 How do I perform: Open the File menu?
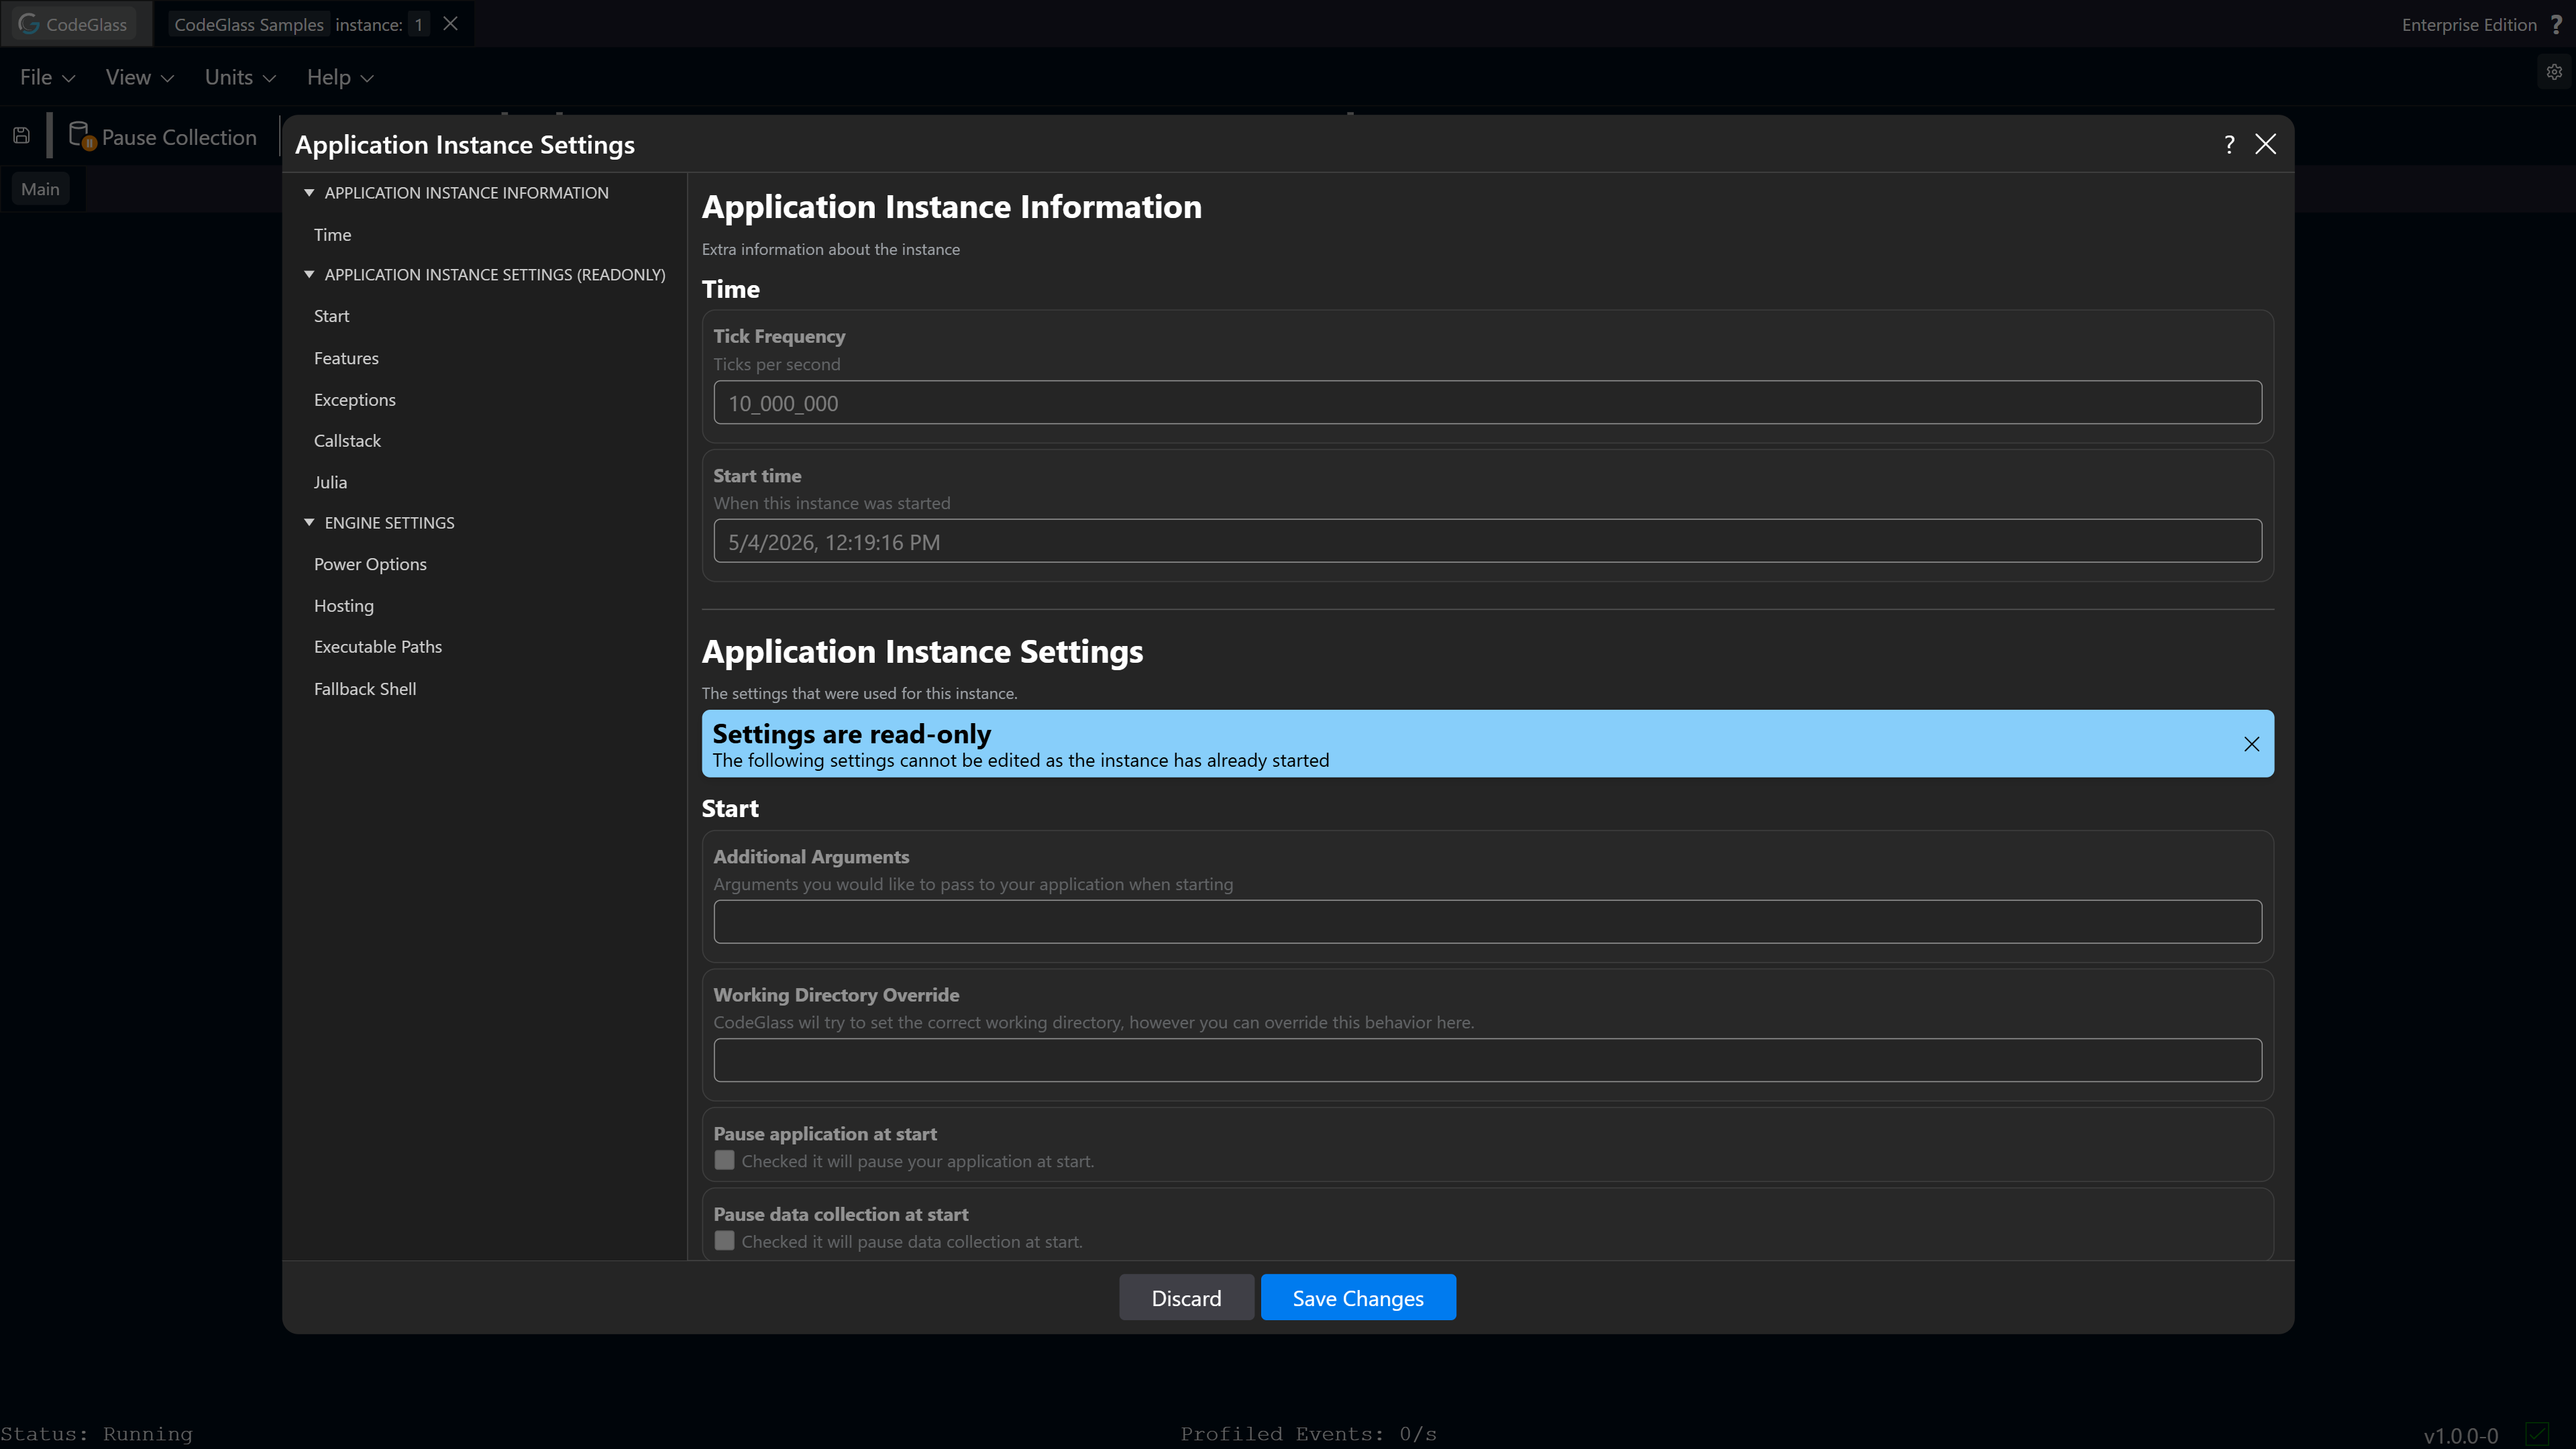point(47,77)
